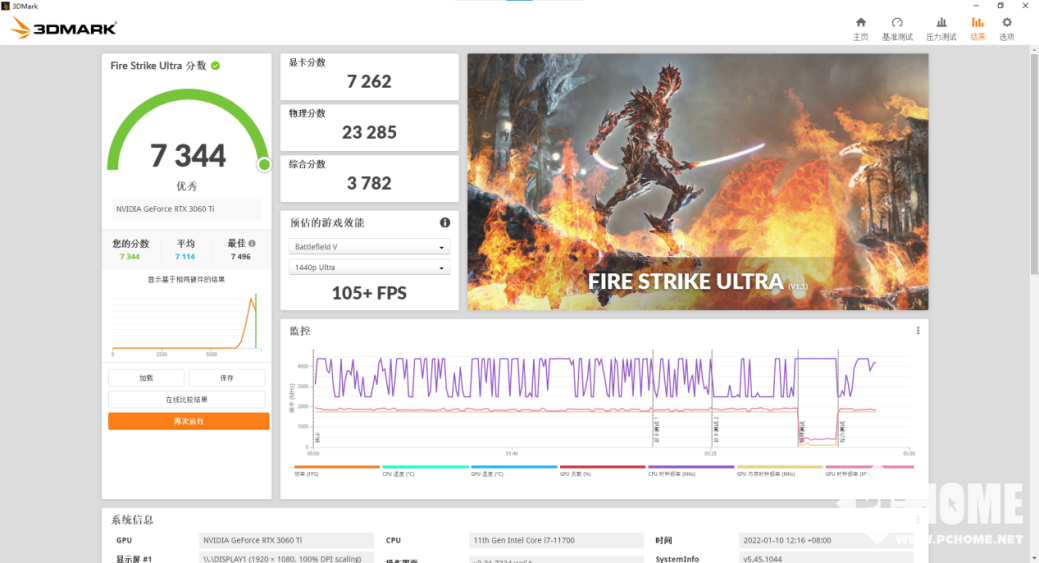Click the 最佳 7 496 value

click(x=241, y=257)
